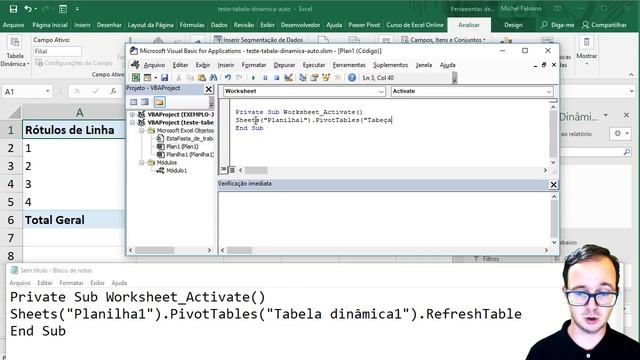Click the Tabela Dinâmica ribbon button
This screenshot has width=640, height=360.
15,52
